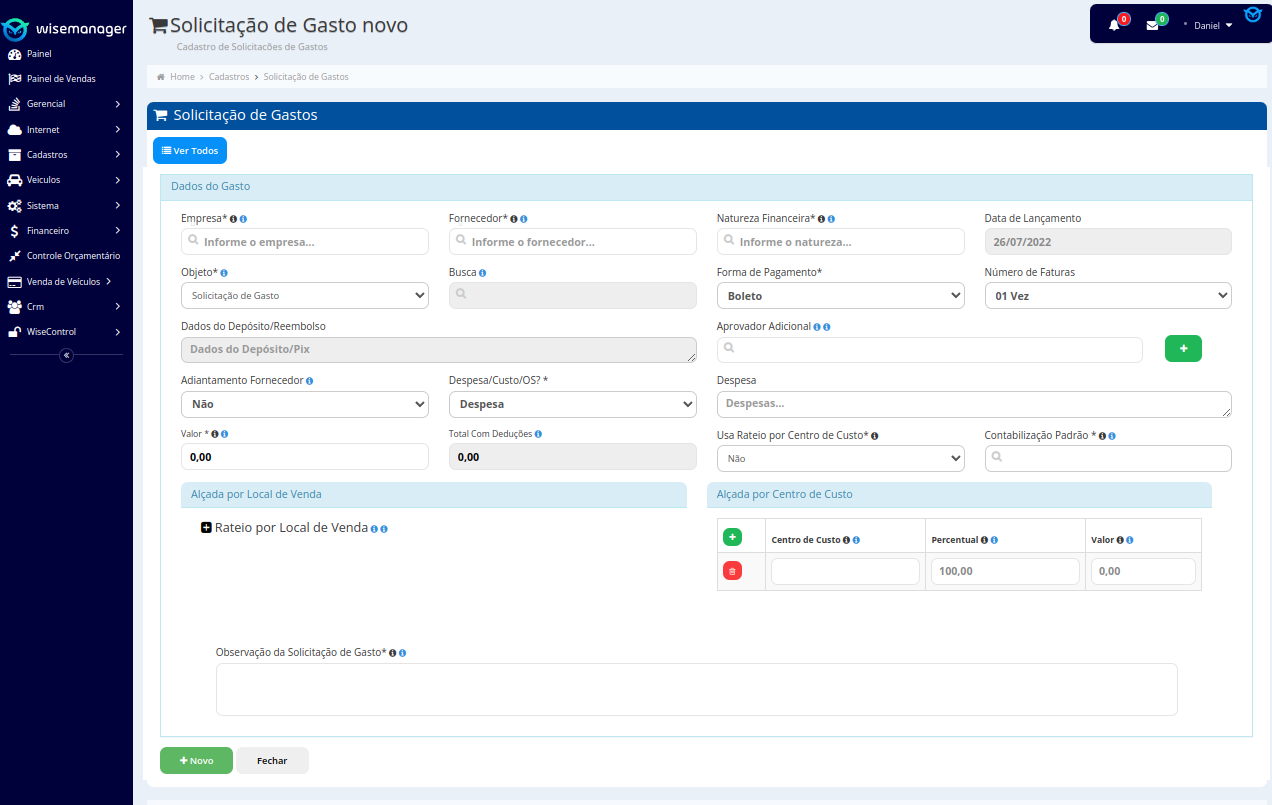Screen dimensions: 1272x805
Task: Expand Rateio por Local de Venda
Action: (207, 528)
